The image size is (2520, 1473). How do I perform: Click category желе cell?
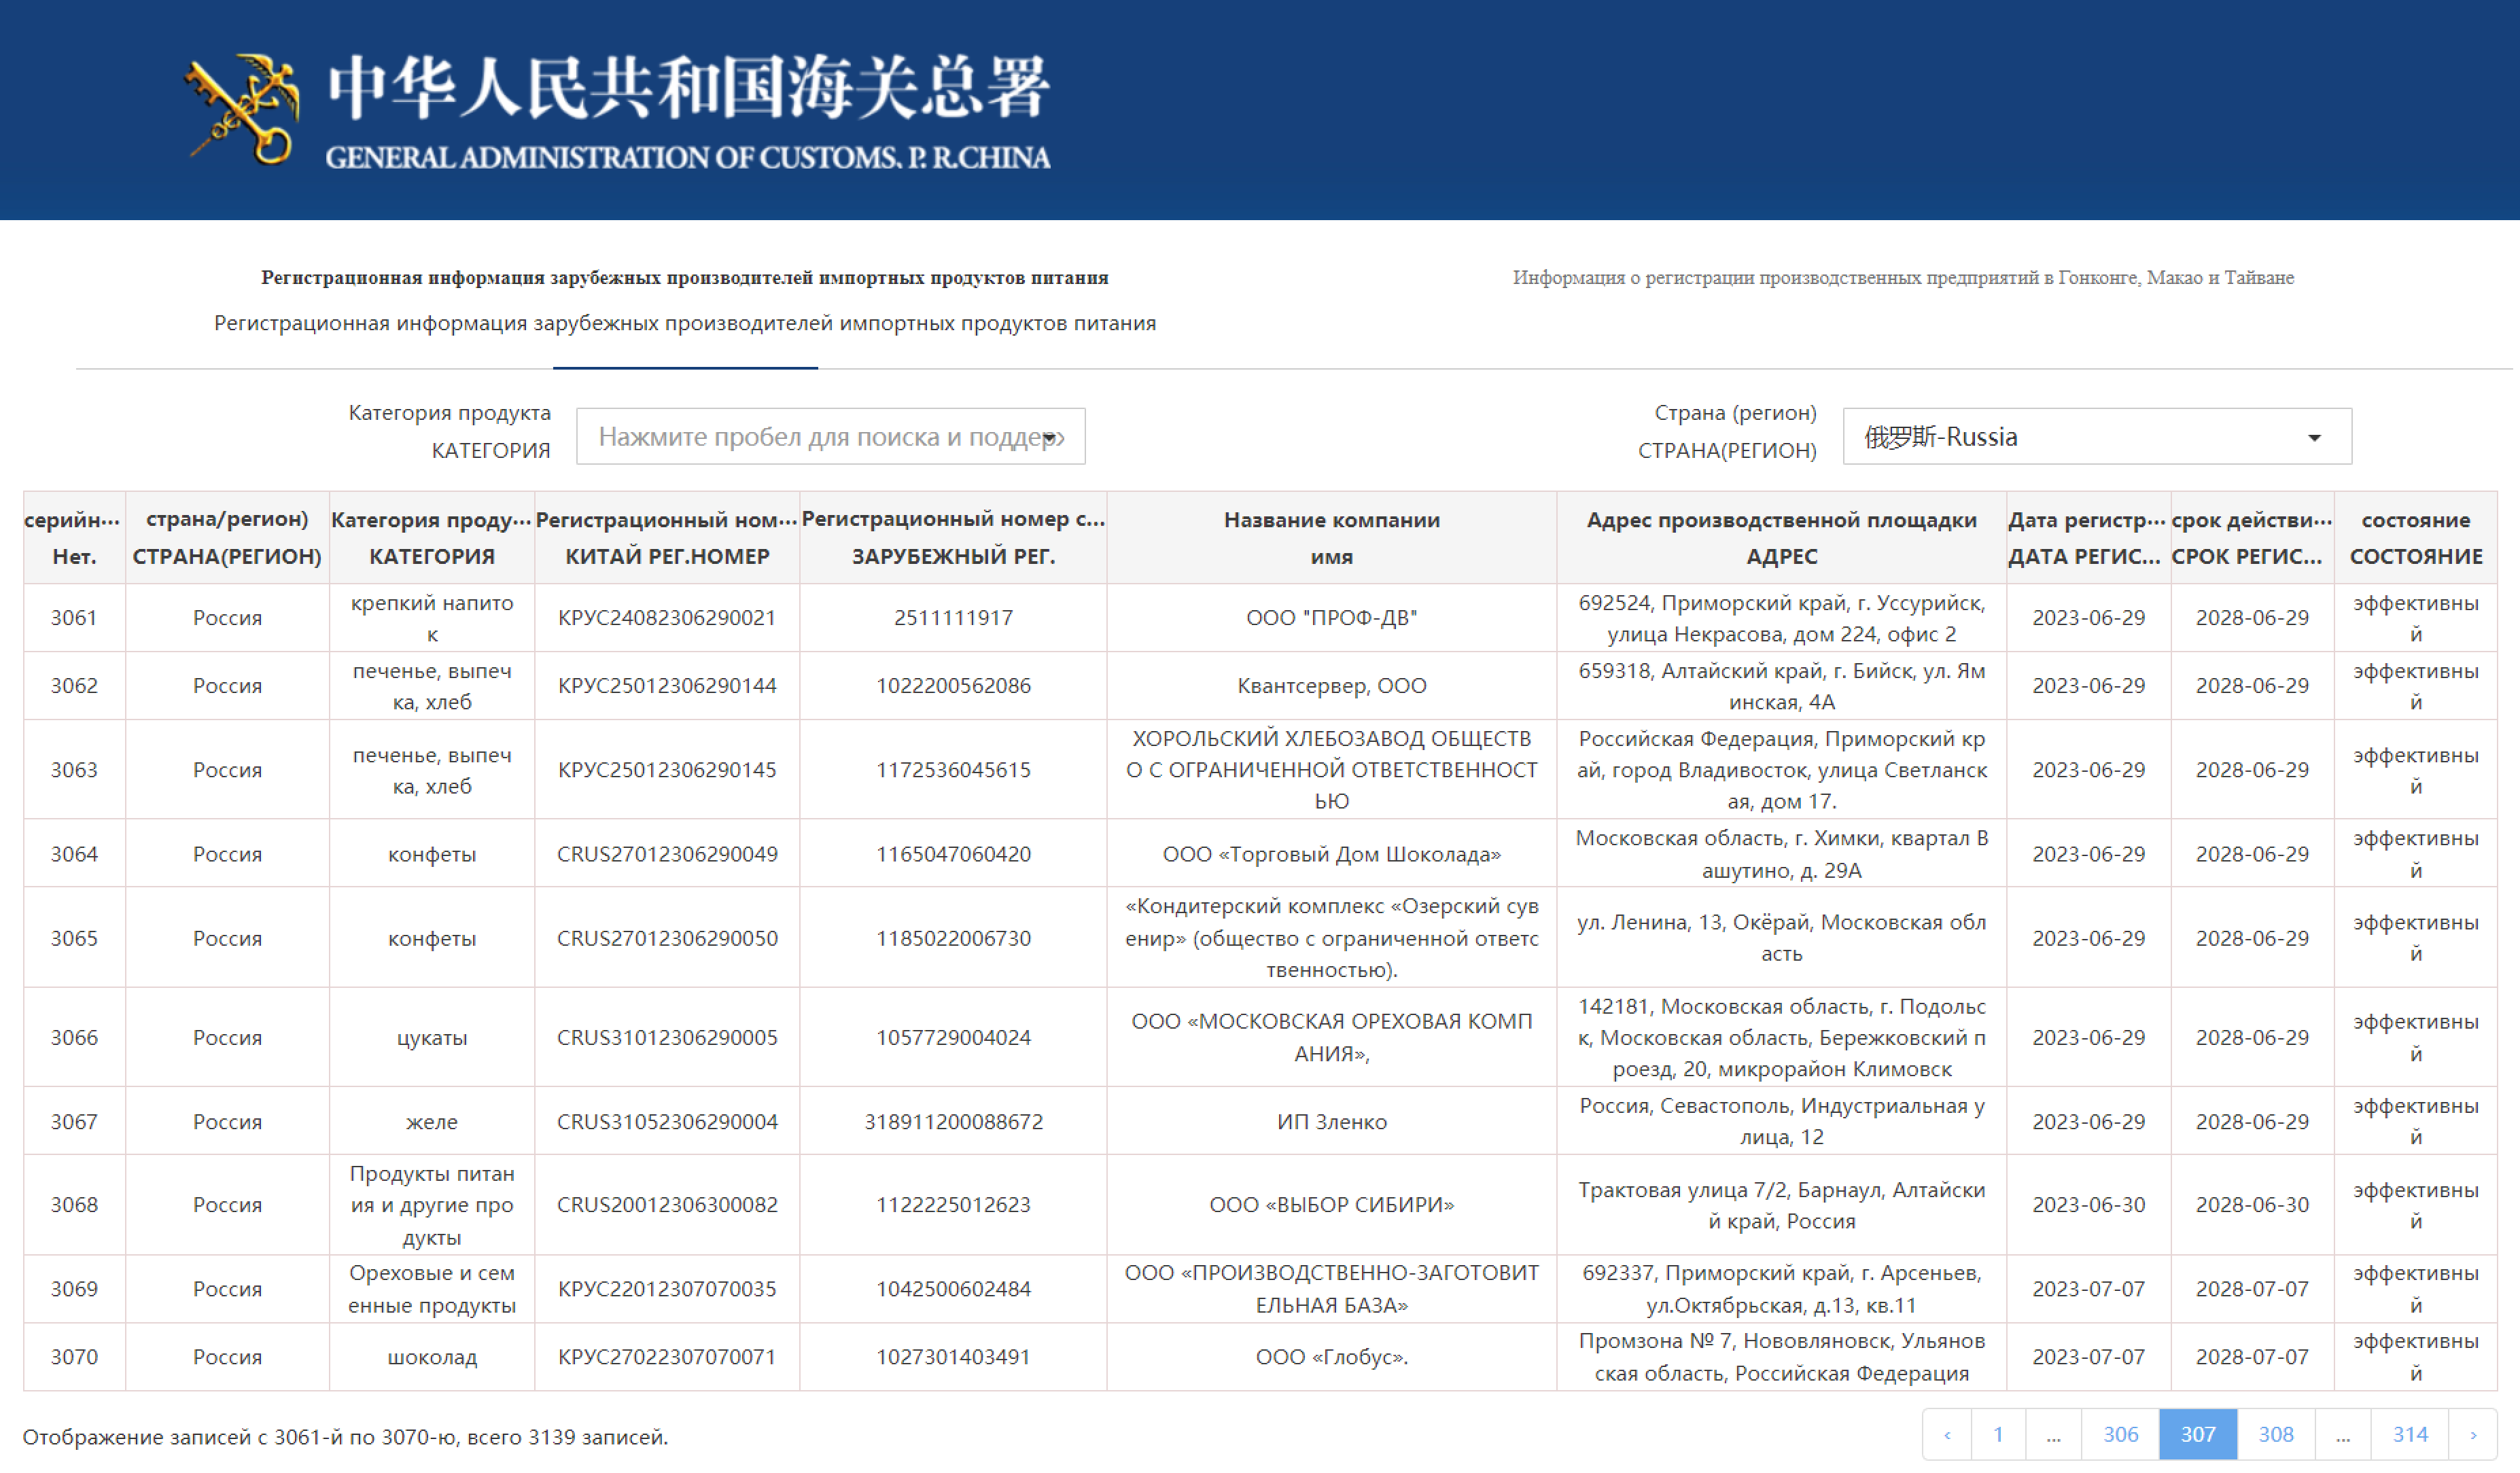click(432, 1122)
